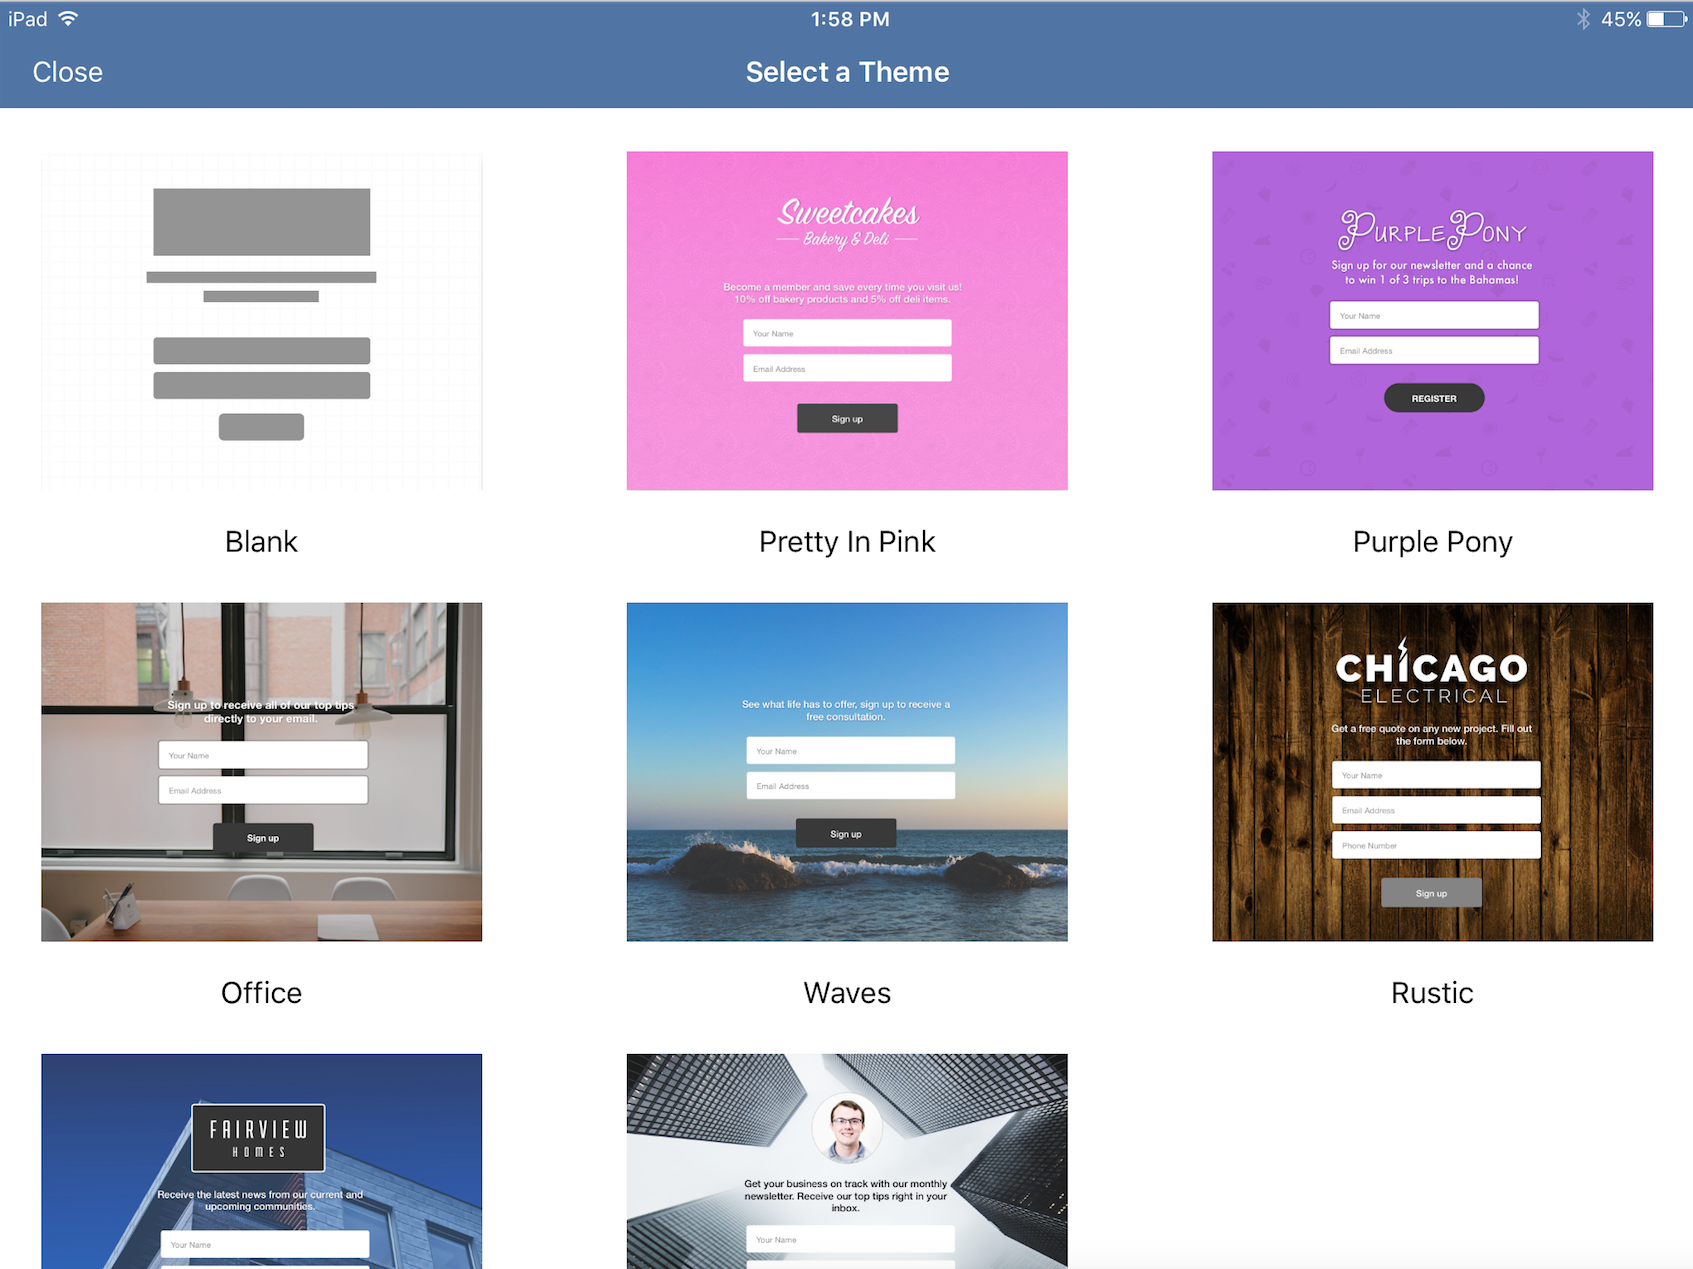Screen dimensions: 1693x1269
Task: Pick the Office theme thumbnail
Action: click(x=261, y=772)
